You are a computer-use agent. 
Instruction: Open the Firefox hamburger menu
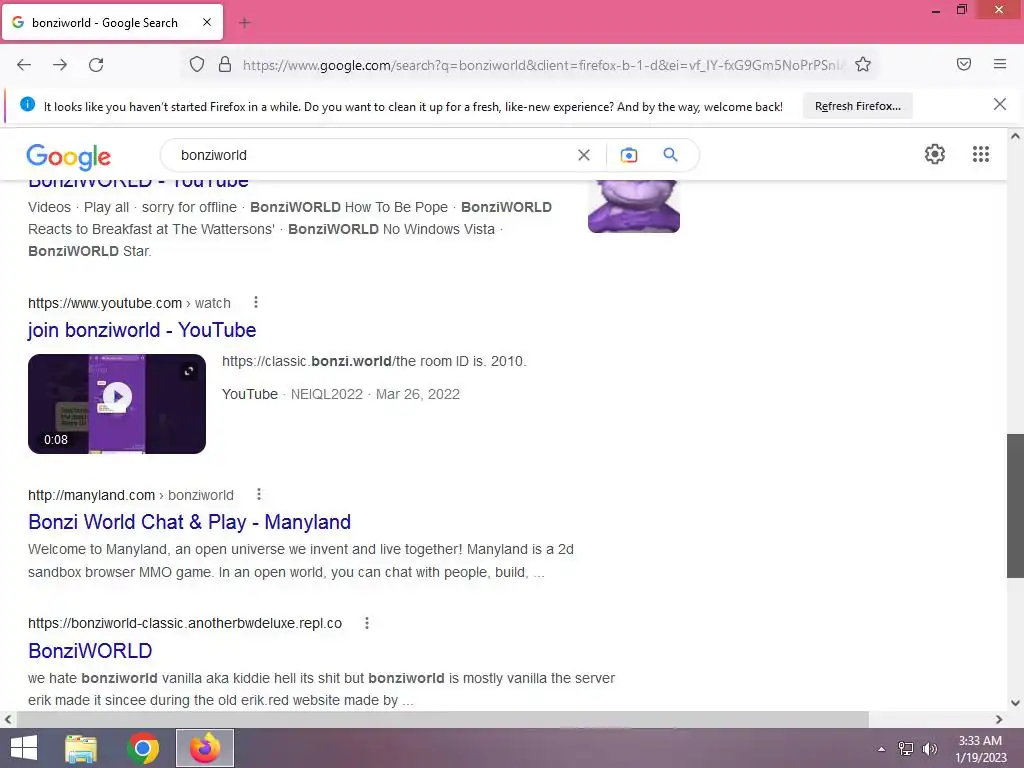pos(1000,64)
